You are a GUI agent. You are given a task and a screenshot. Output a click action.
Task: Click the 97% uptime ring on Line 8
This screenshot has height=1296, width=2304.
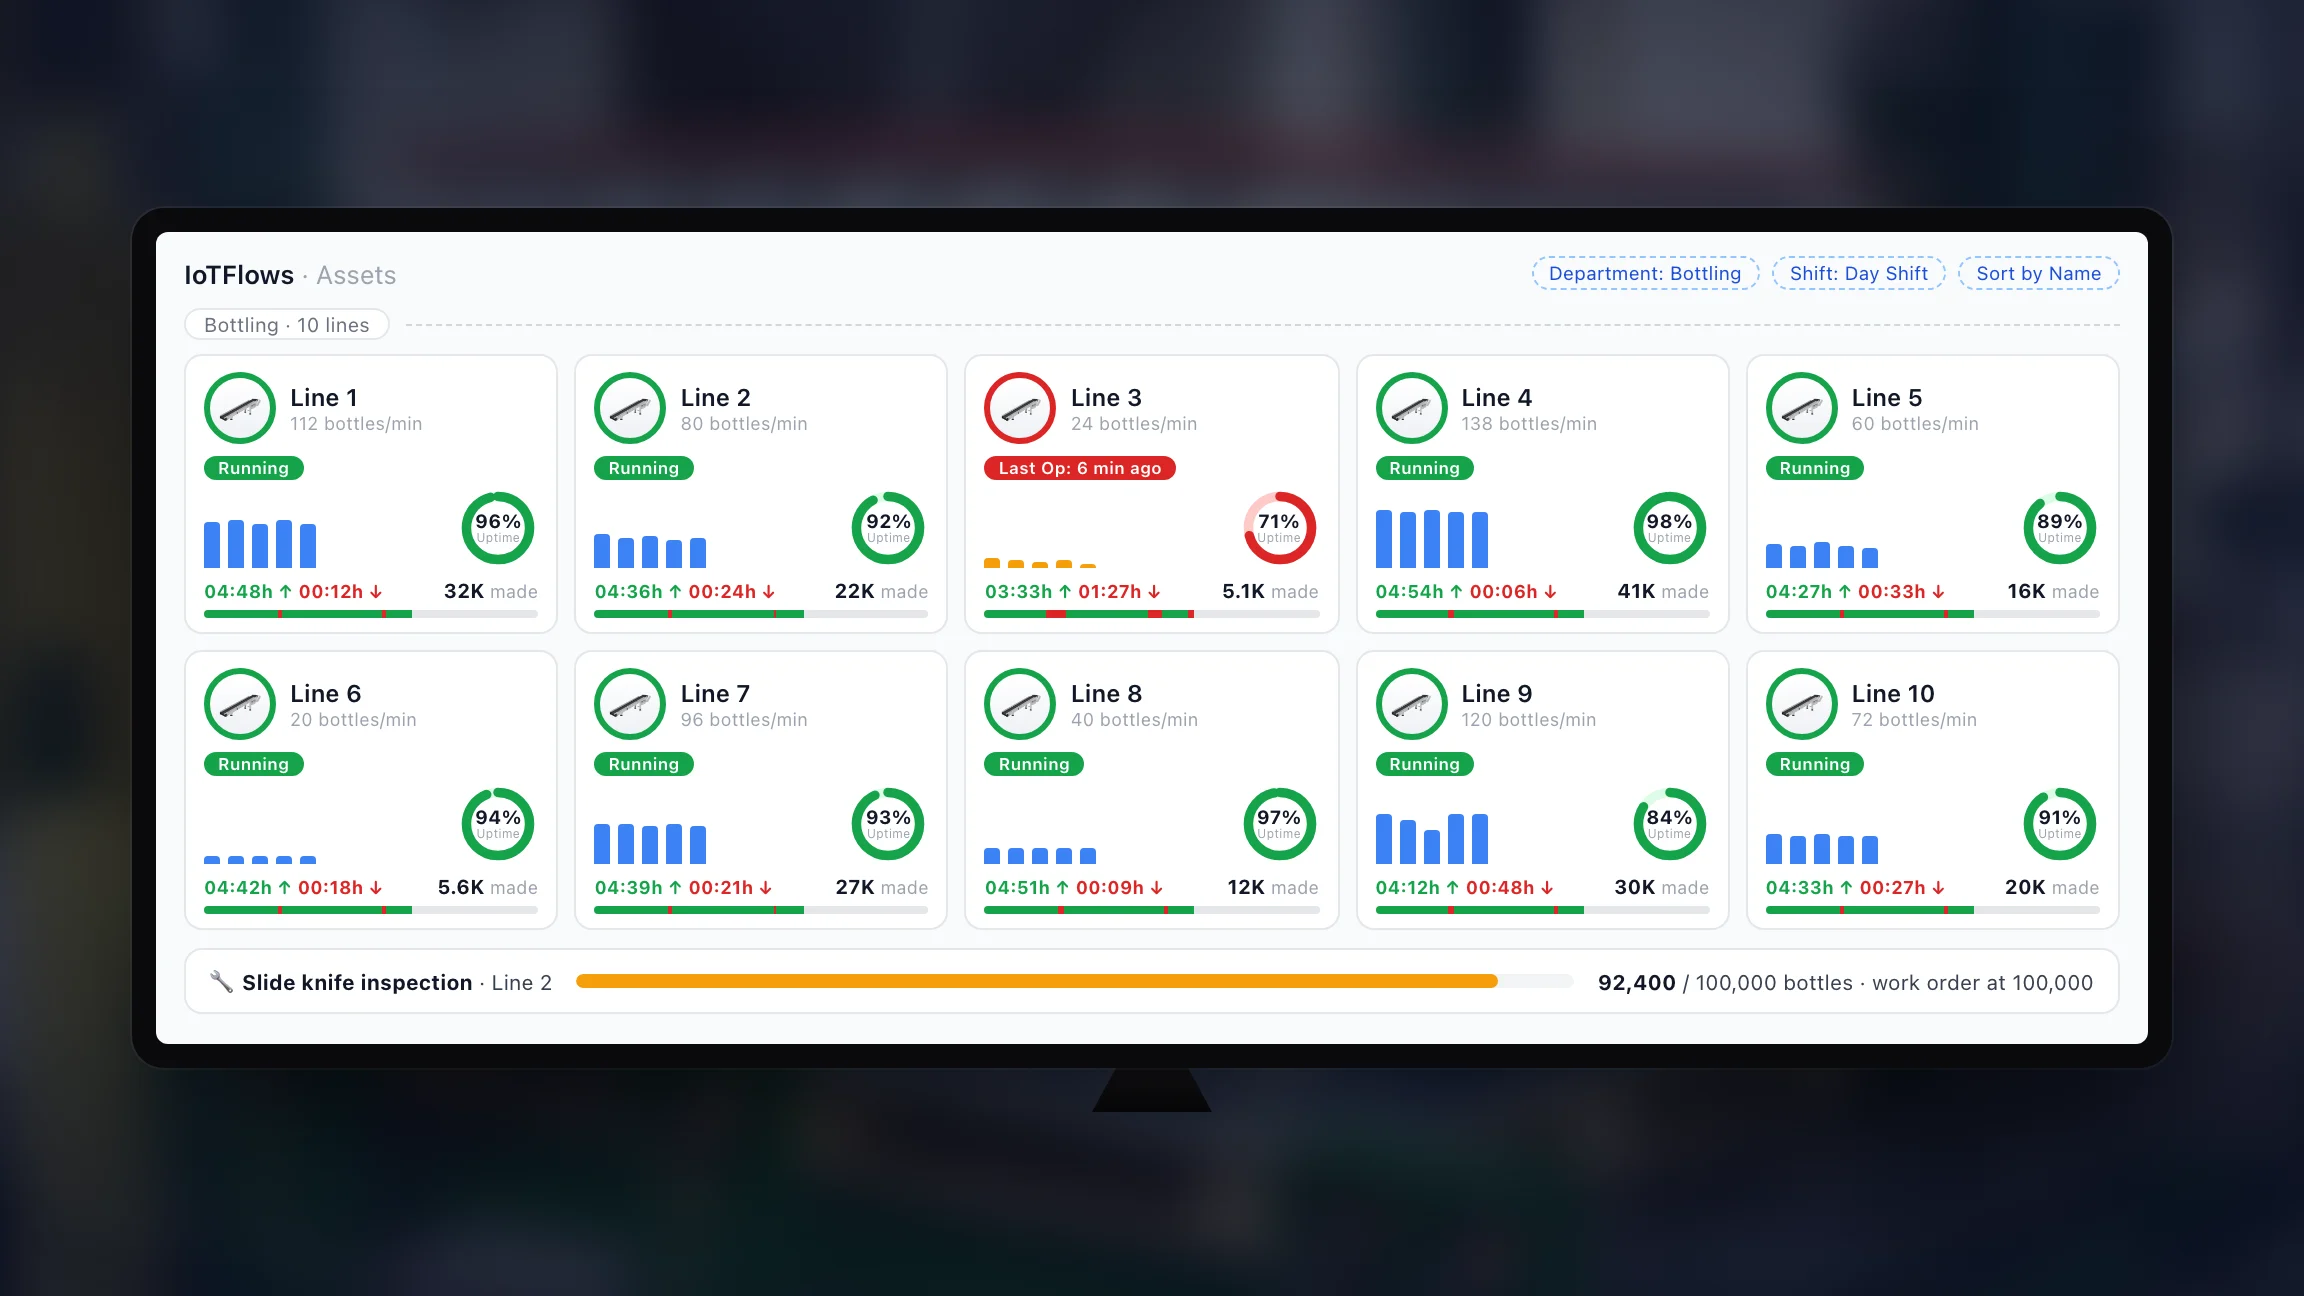(x=1279, y=824)
